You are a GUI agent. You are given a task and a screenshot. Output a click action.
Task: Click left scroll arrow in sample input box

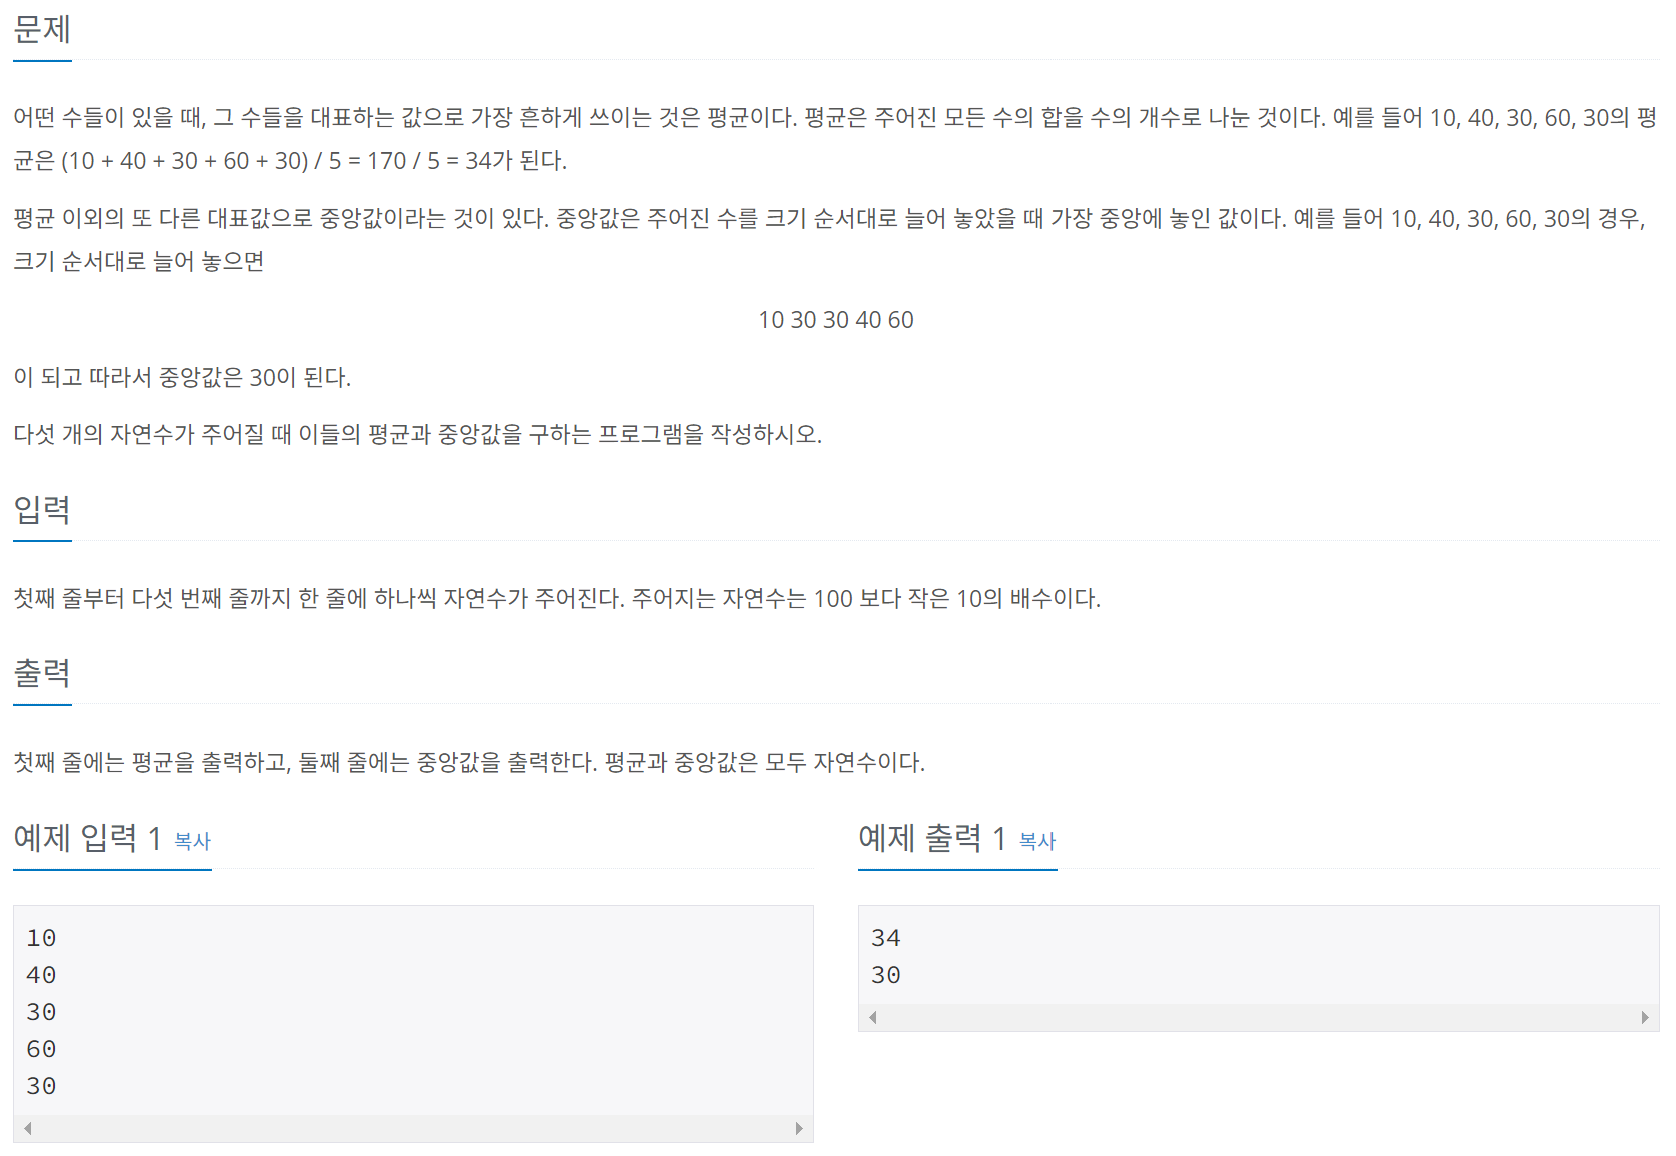coord(28,1129)
